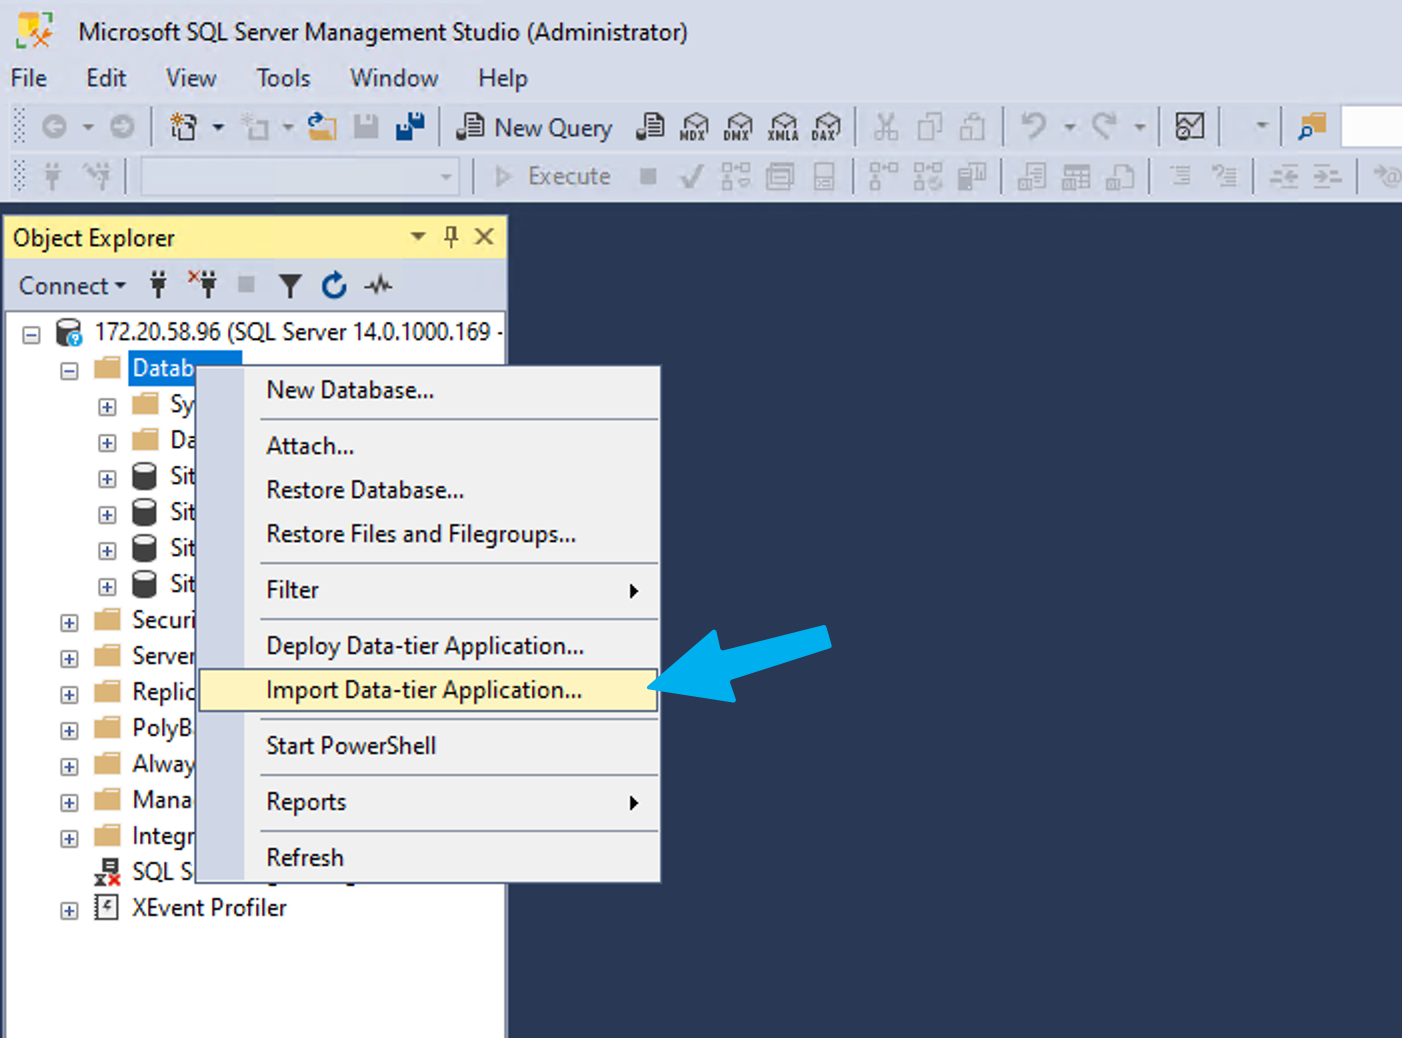Collapse the Databases folder node
The image size is (1402, 1038).
click(x=69, y=371)
